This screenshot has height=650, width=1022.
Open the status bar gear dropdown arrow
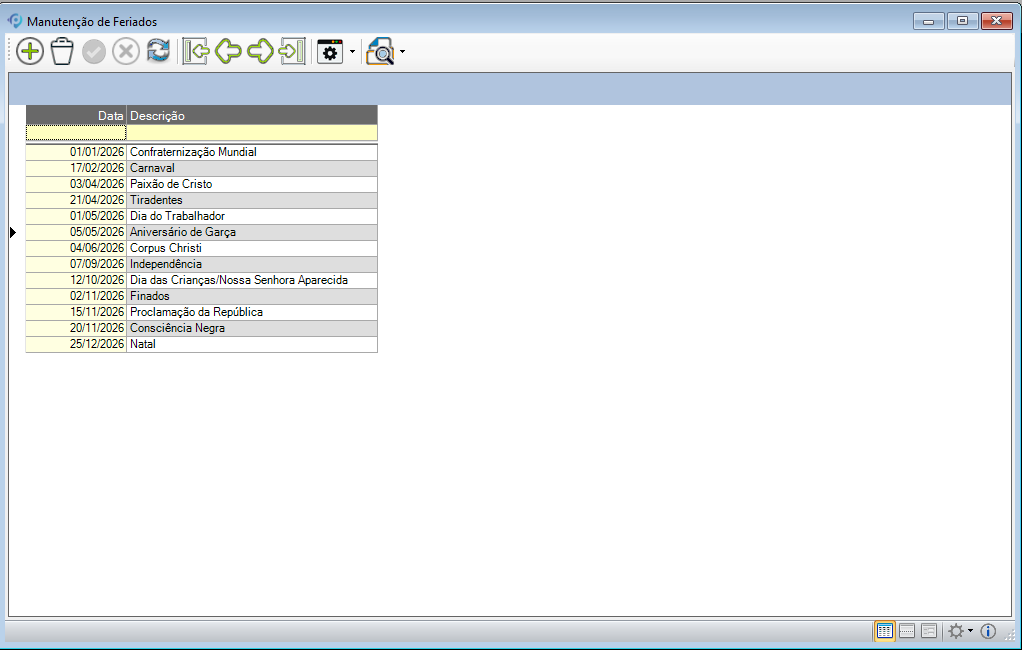click(970, 631)
